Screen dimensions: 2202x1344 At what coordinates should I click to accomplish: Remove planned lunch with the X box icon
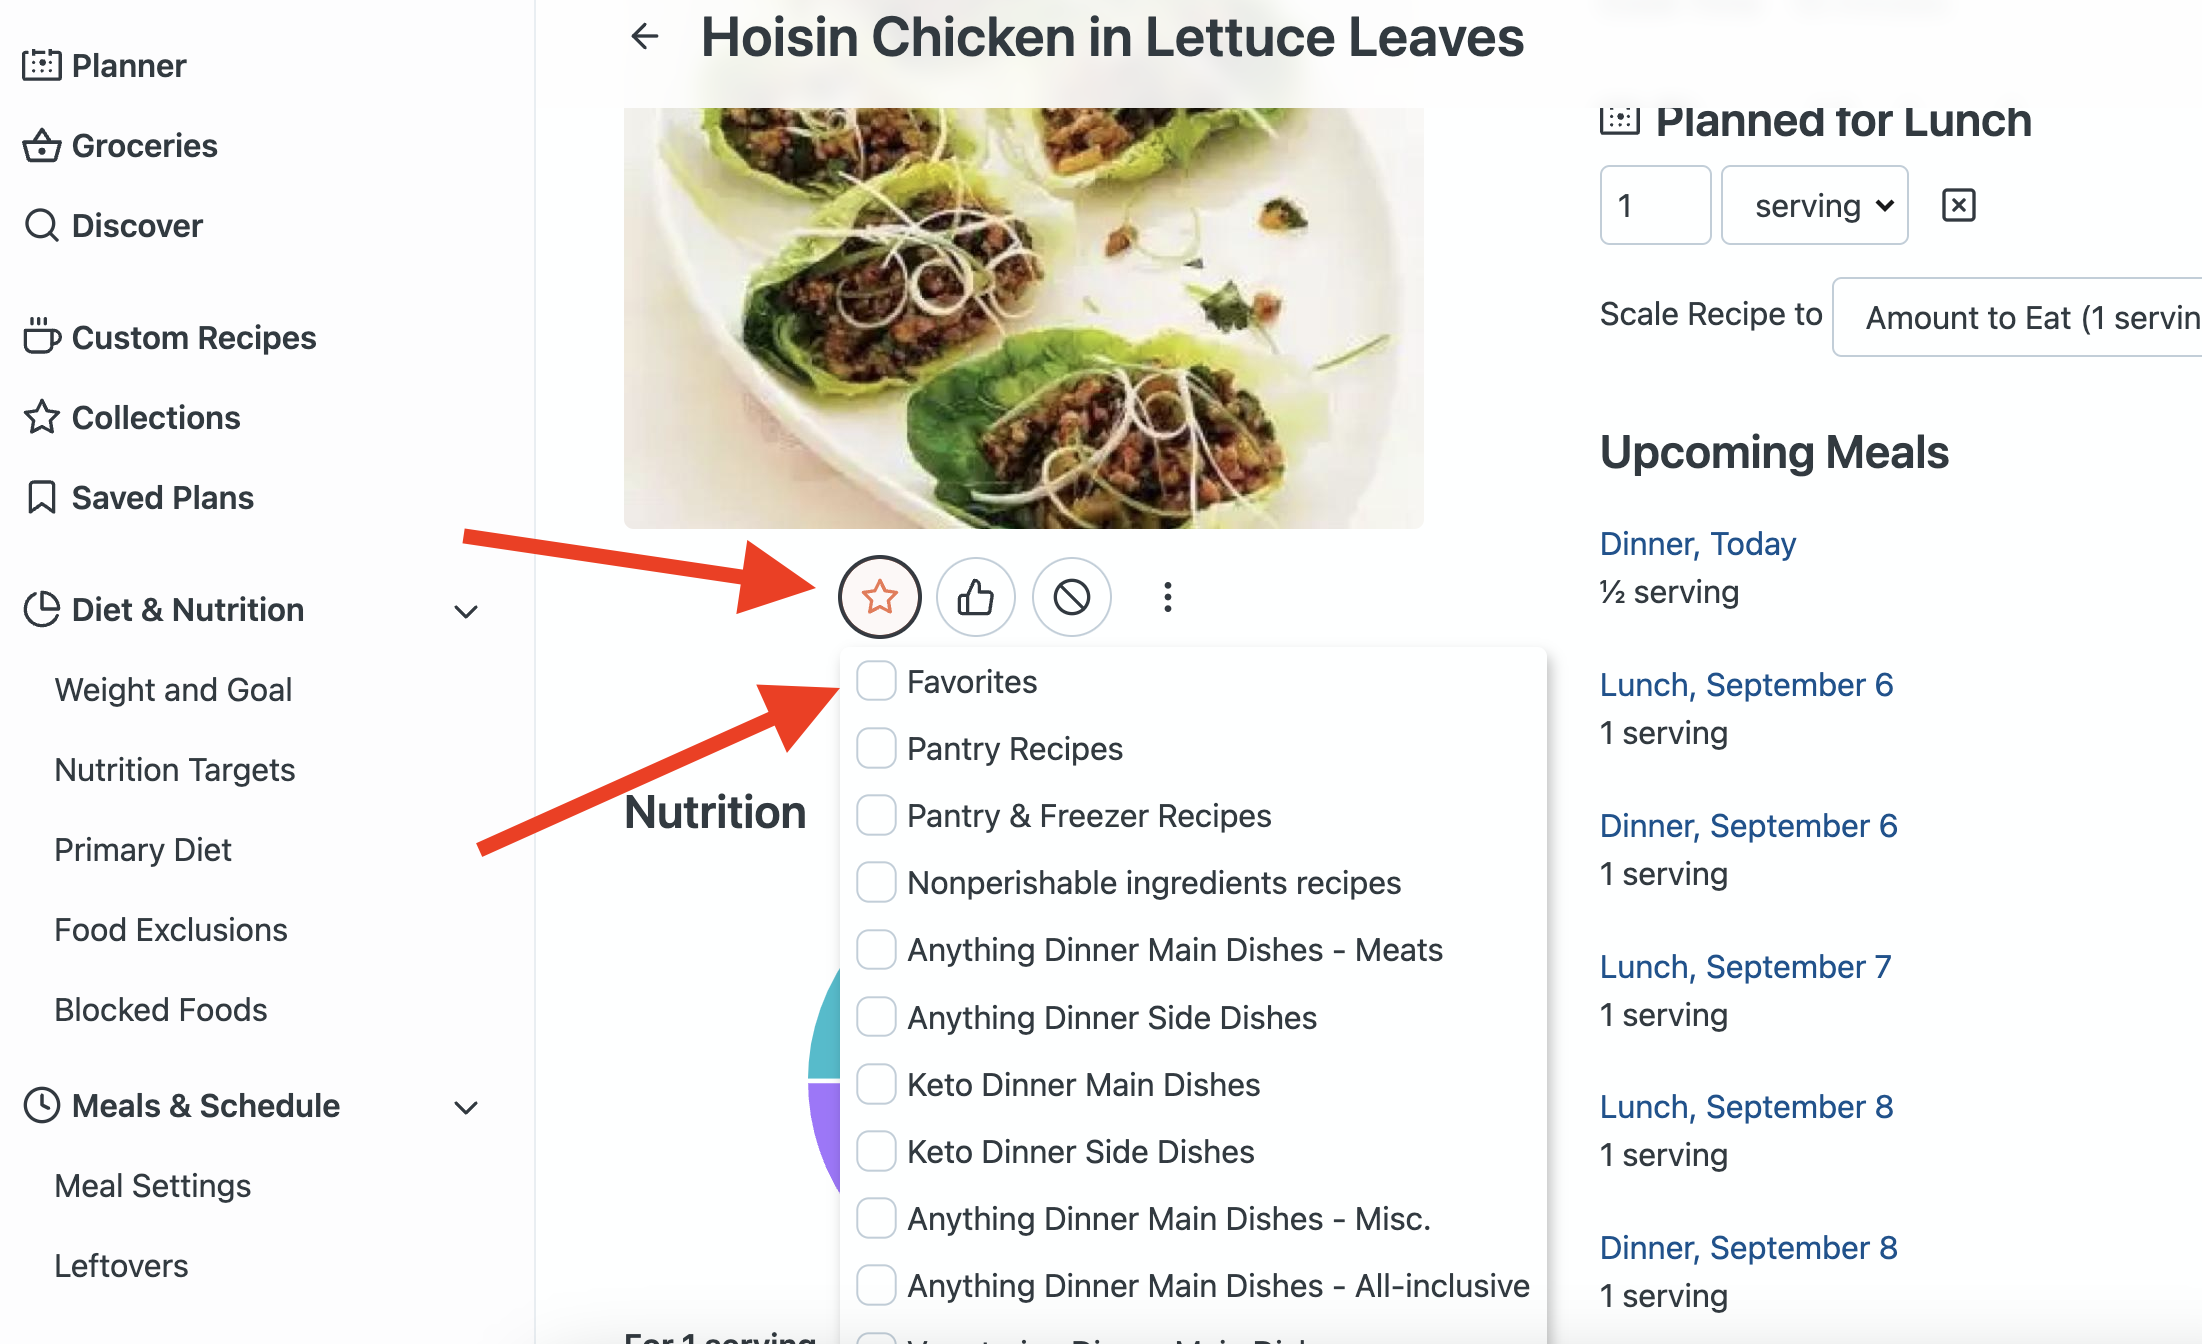pyautogui.click(x=1958, y=205)
